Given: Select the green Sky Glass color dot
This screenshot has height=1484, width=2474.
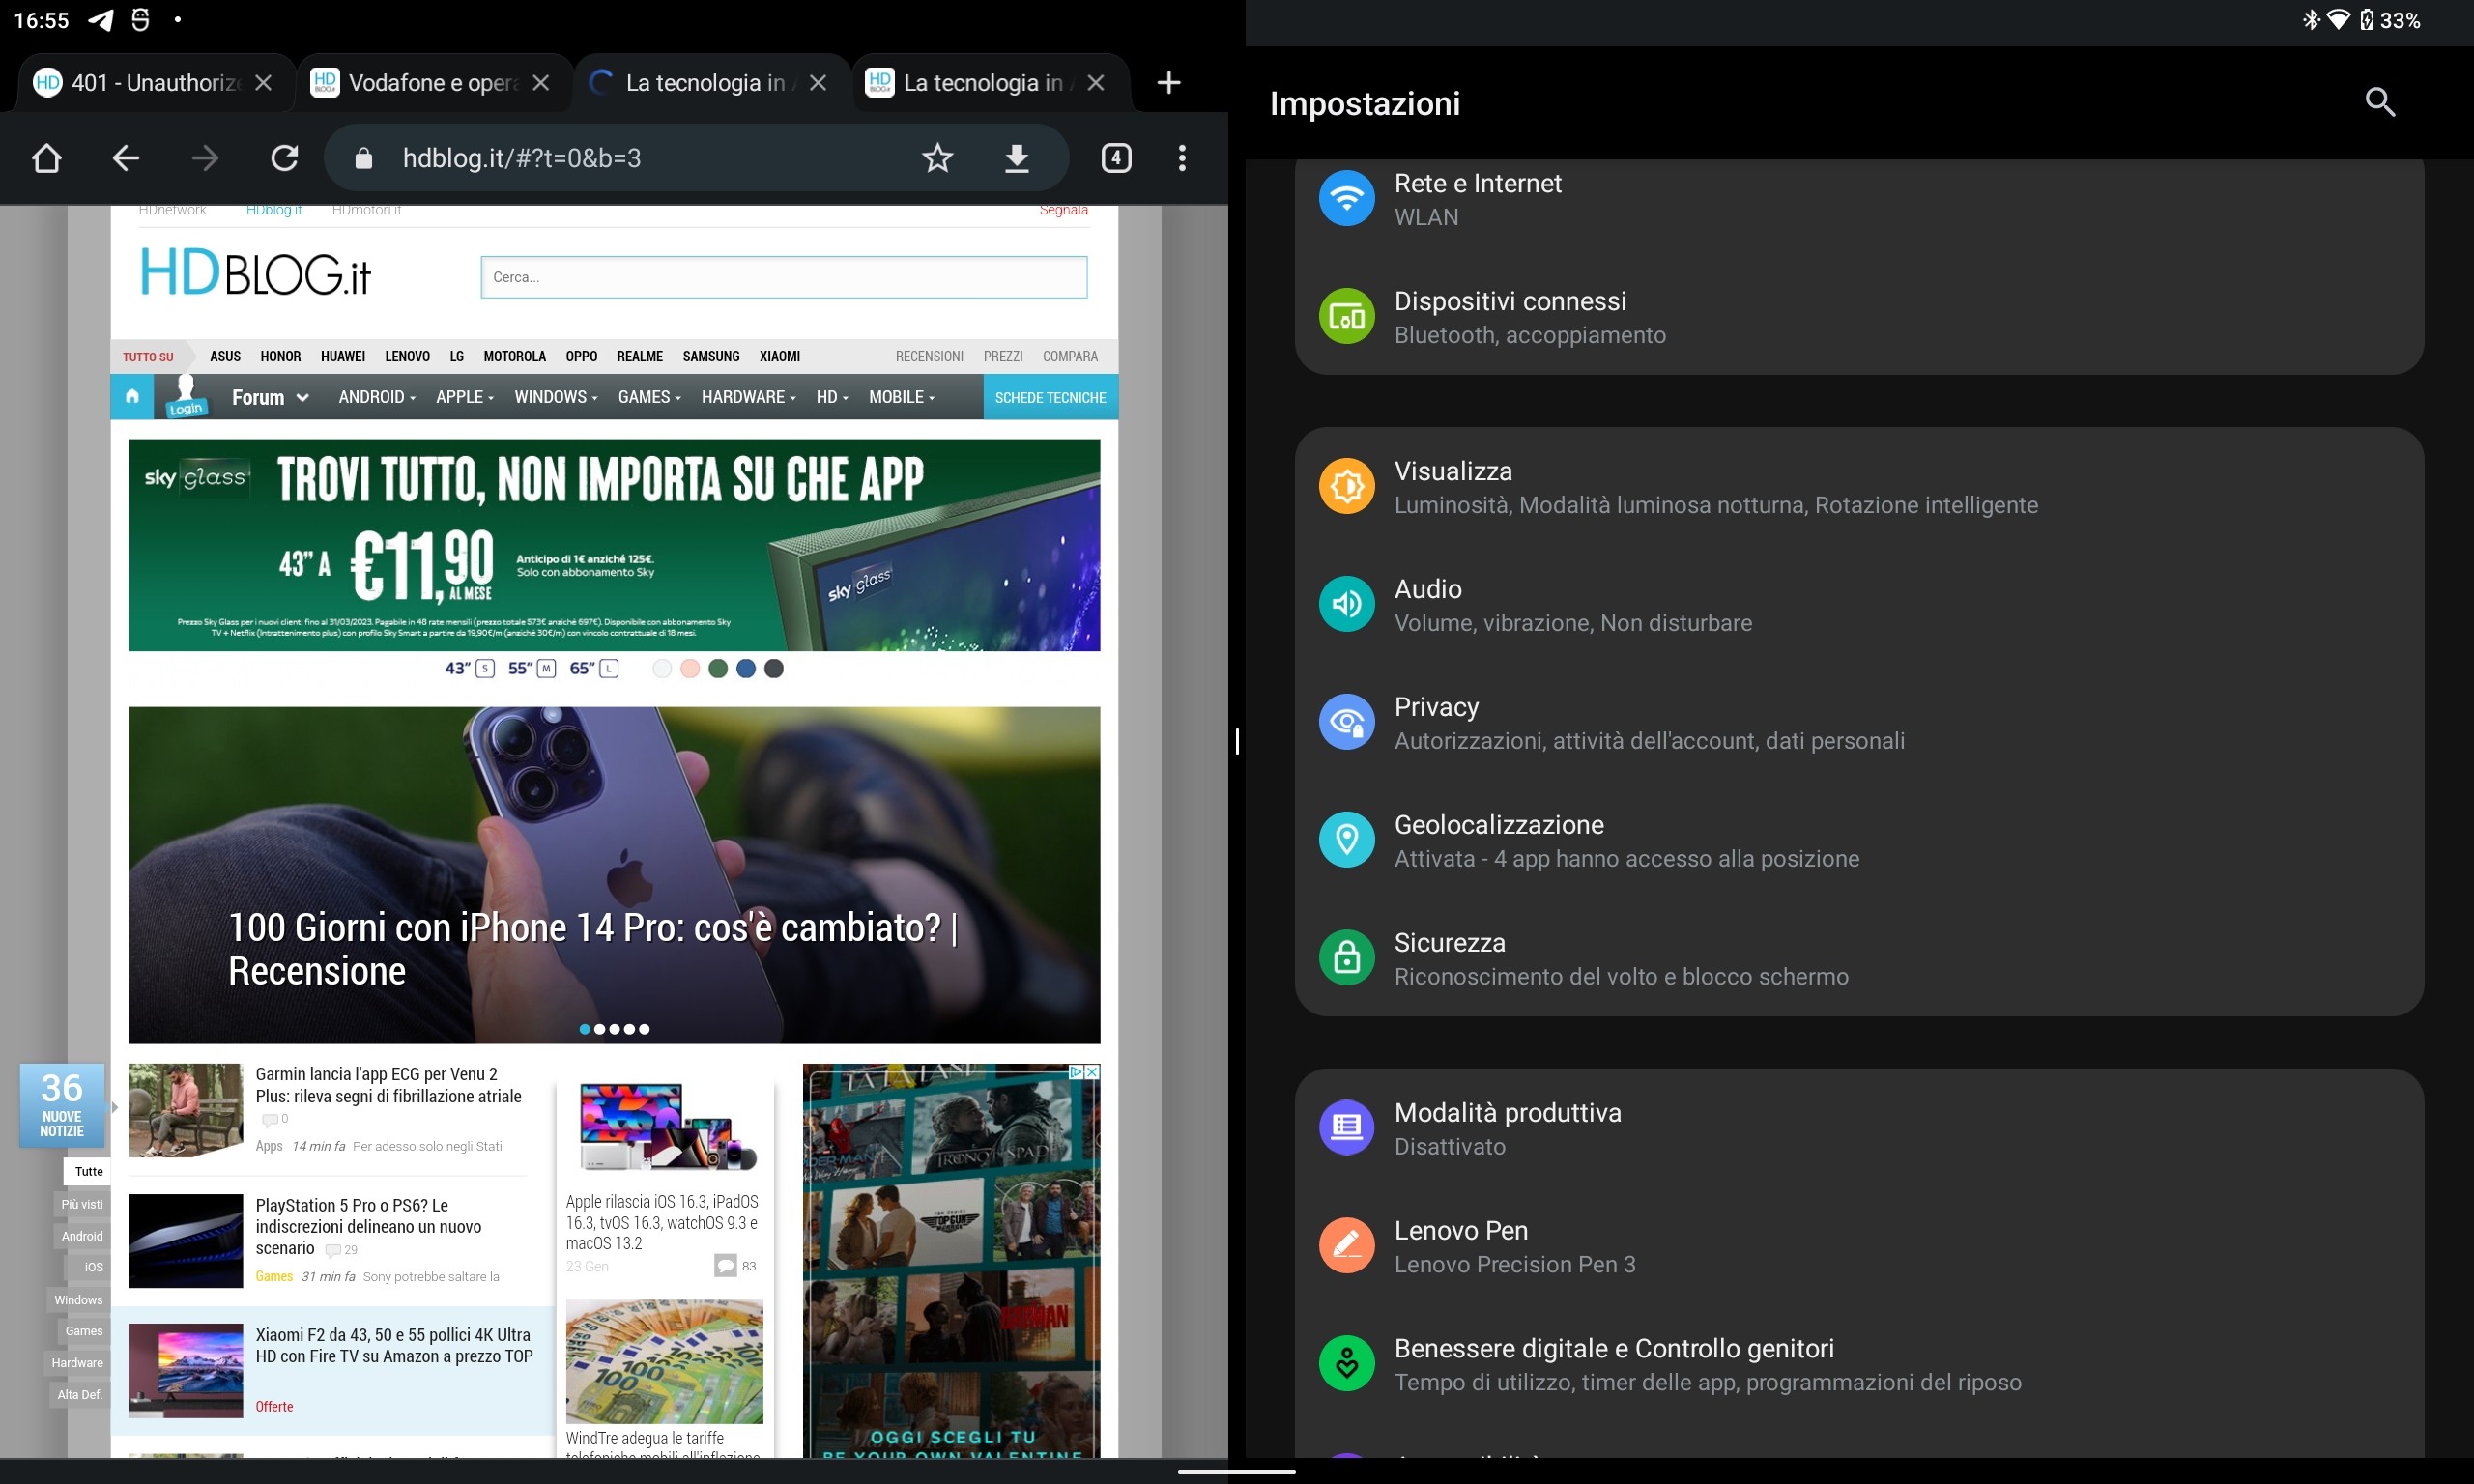Looking at the screenshot, I should click(718, 669).
